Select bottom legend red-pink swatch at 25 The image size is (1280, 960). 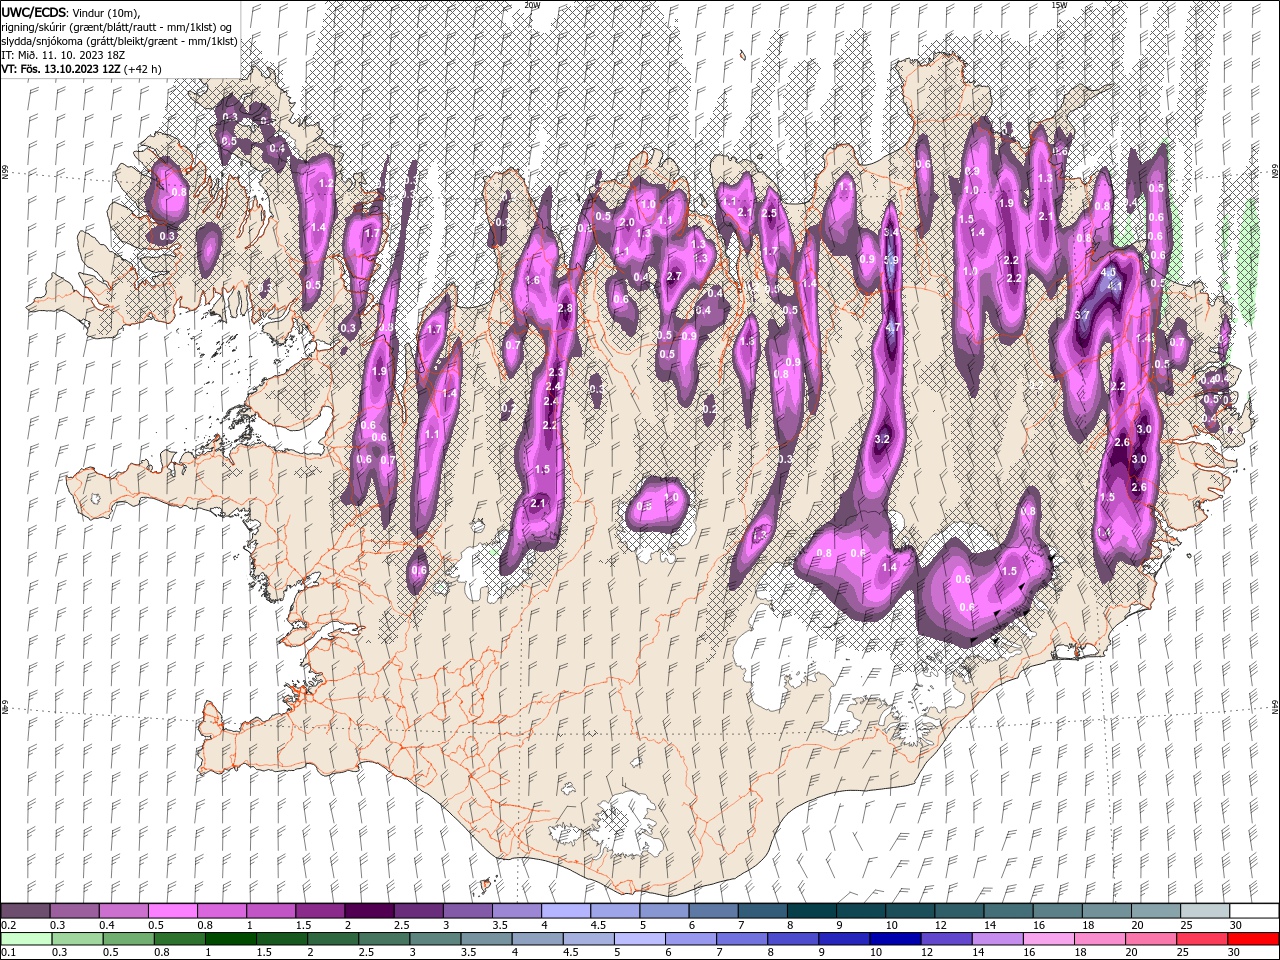point(1201,939)
